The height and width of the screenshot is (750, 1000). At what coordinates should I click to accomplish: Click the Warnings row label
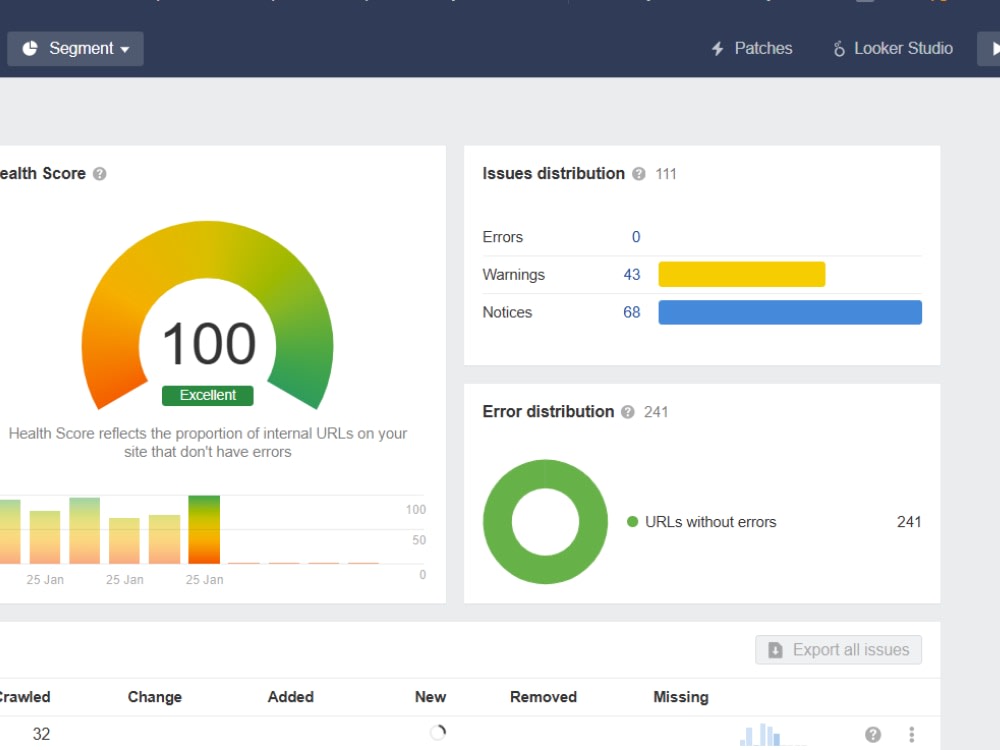pos(513,275)
